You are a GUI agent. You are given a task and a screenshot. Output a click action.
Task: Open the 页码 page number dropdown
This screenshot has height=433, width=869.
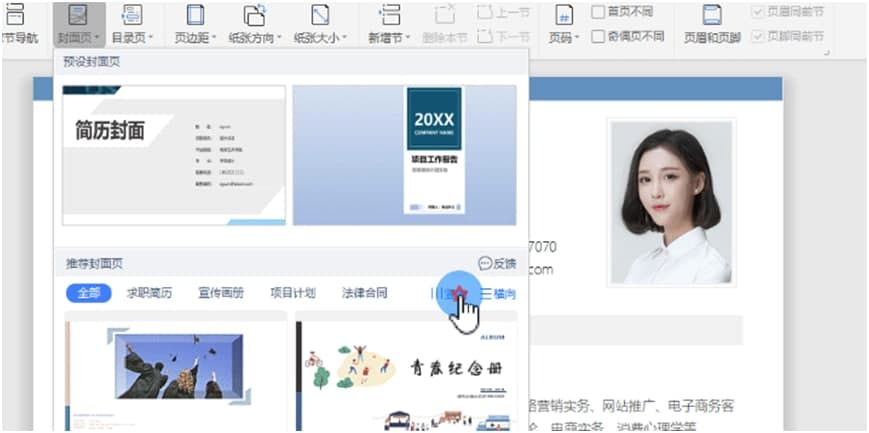coord(564,25)
